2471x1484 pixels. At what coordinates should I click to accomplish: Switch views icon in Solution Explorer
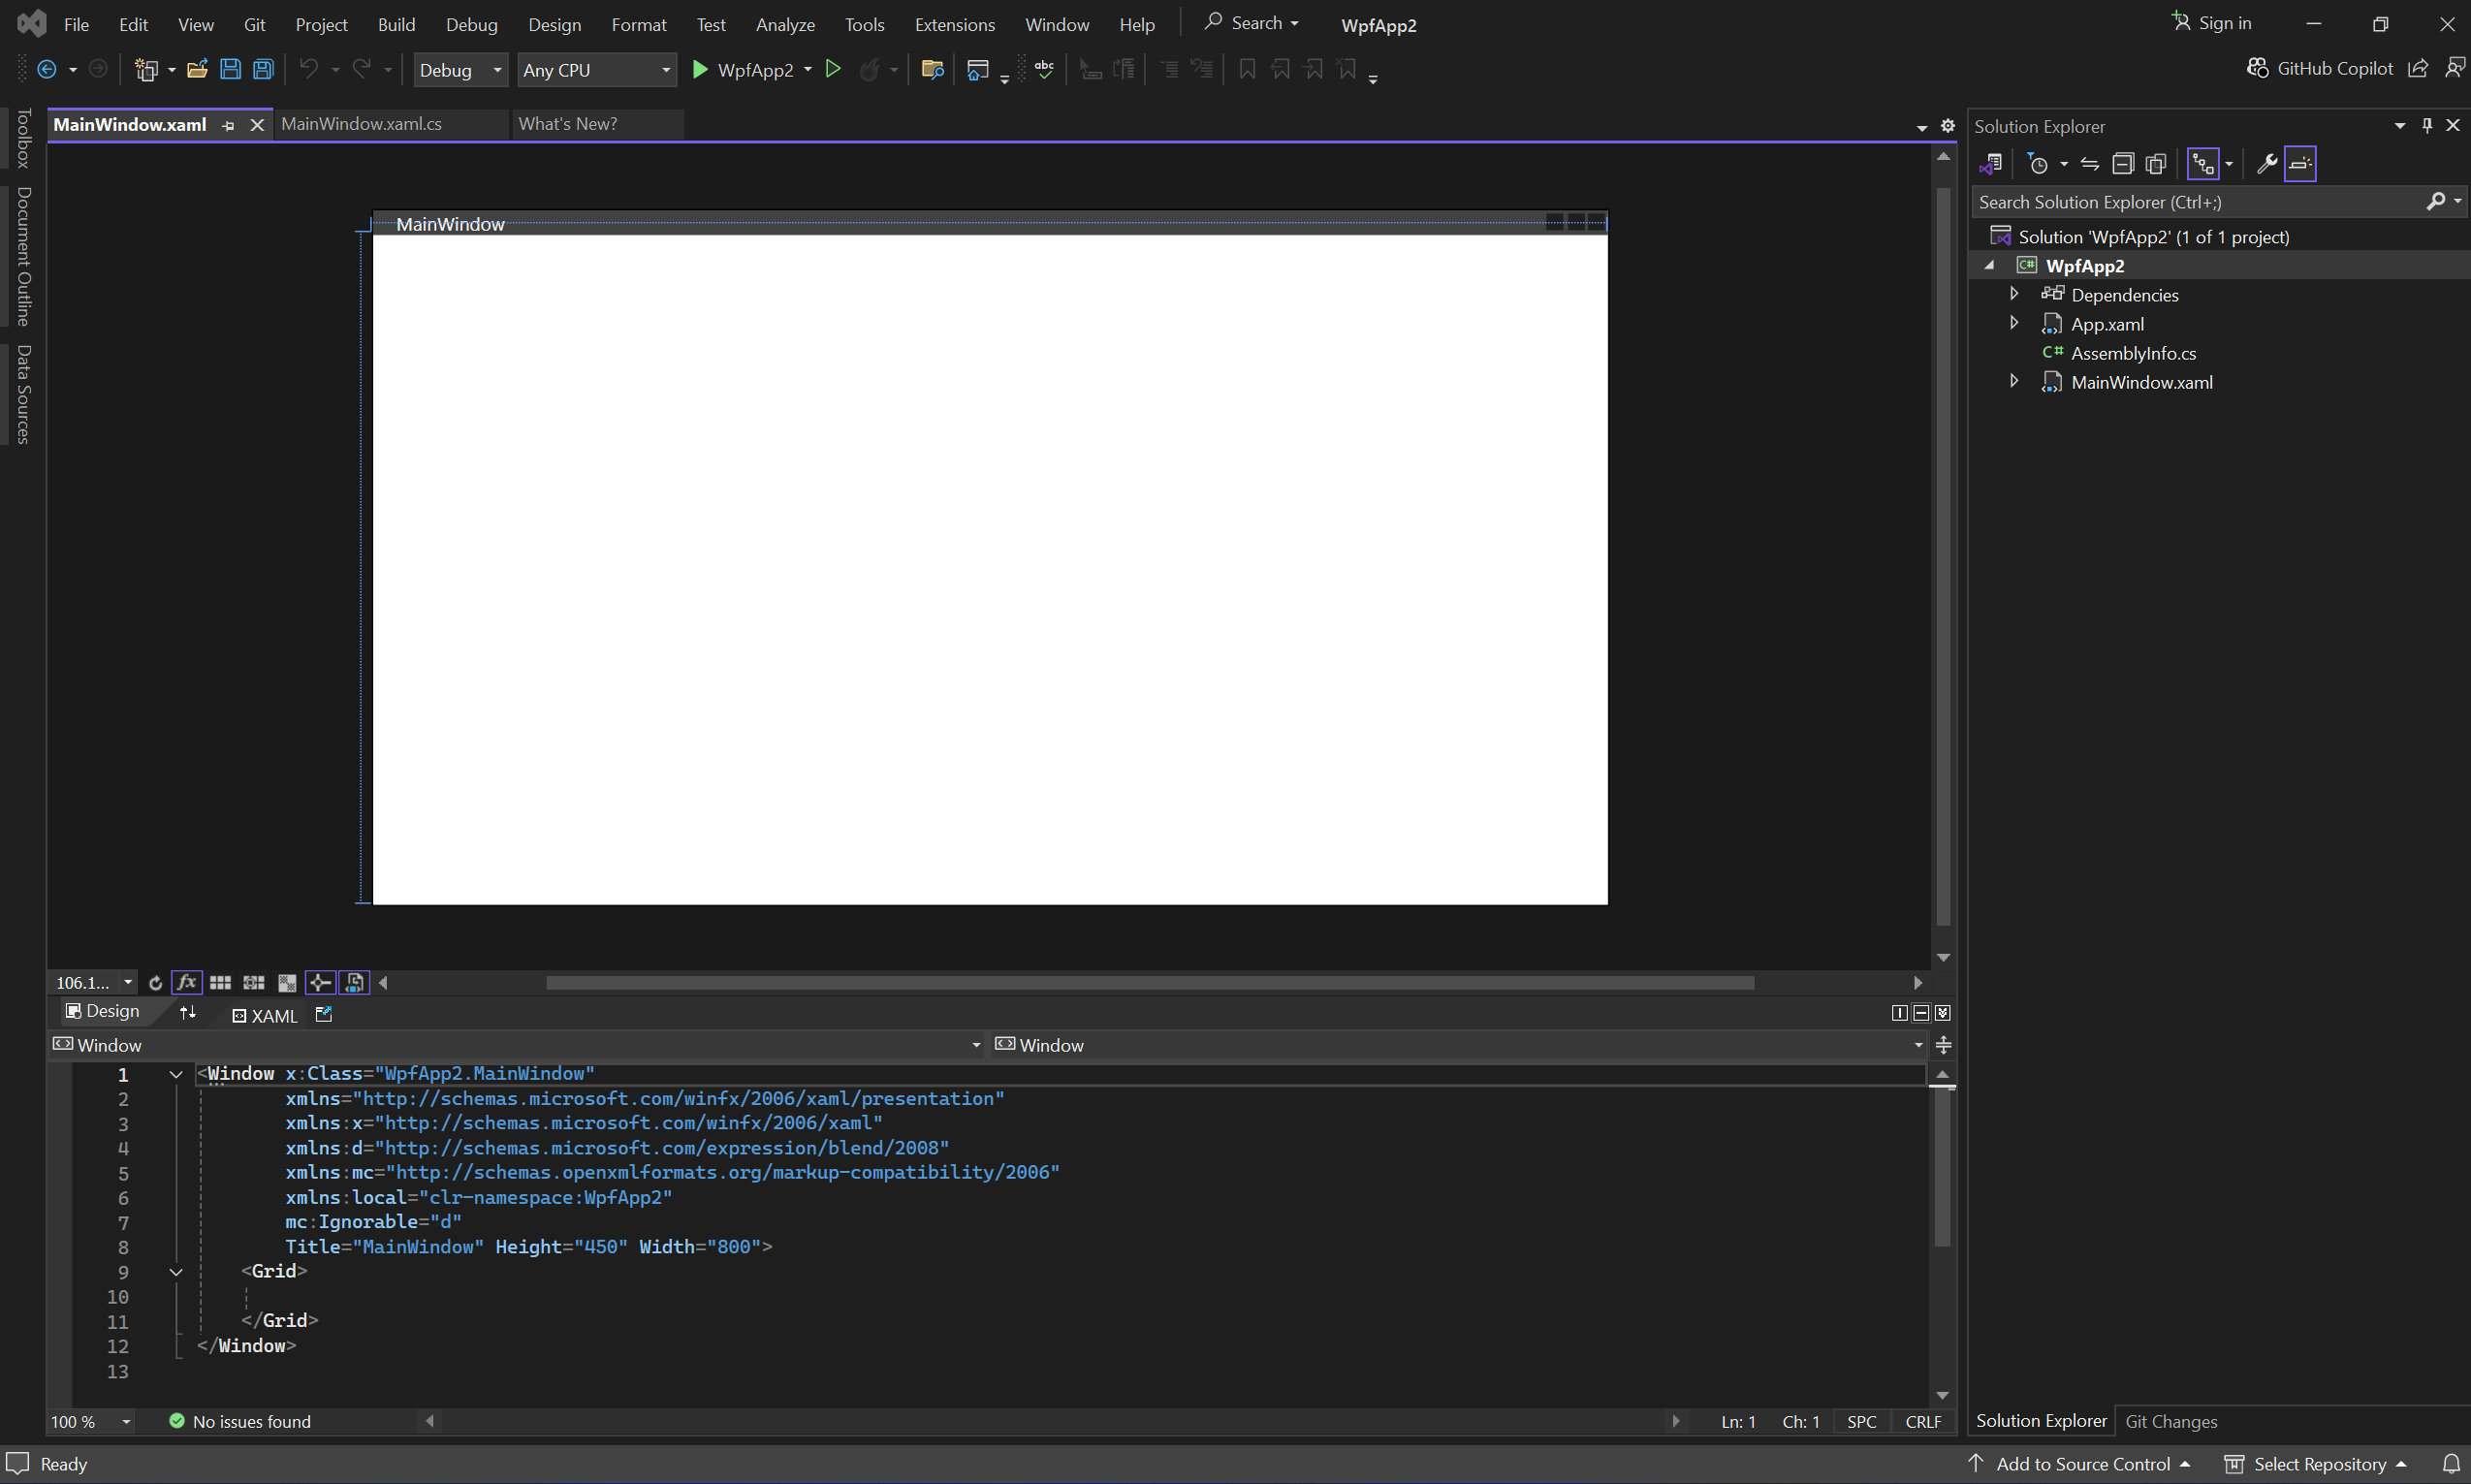(x=1990, y=163)
